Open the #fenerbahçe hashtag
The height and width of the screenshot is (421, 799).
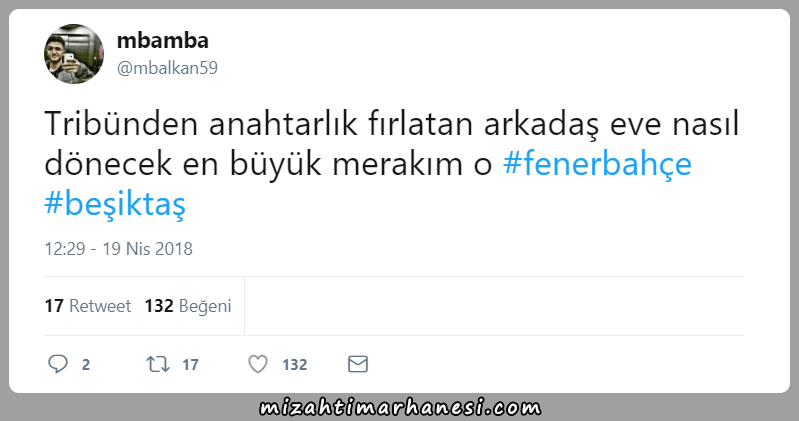point(597,164)
